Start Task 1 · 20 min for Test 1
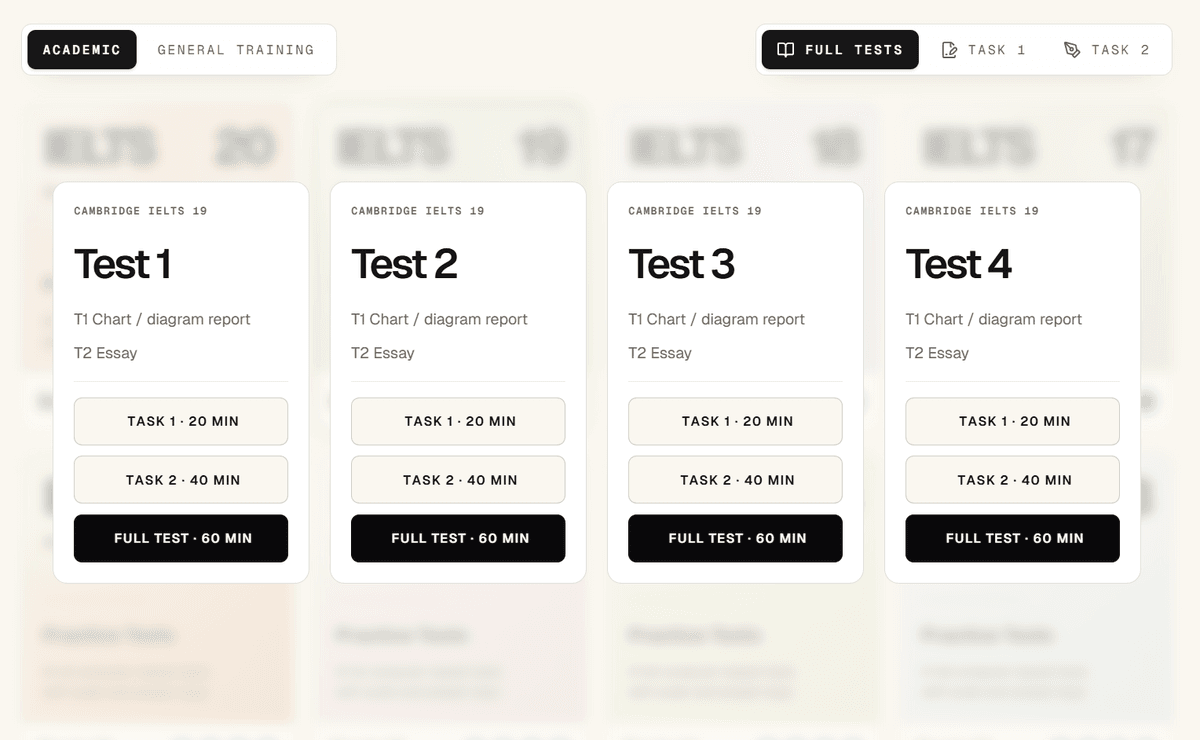The image size is (1200, 740). (x=181, y=421)
